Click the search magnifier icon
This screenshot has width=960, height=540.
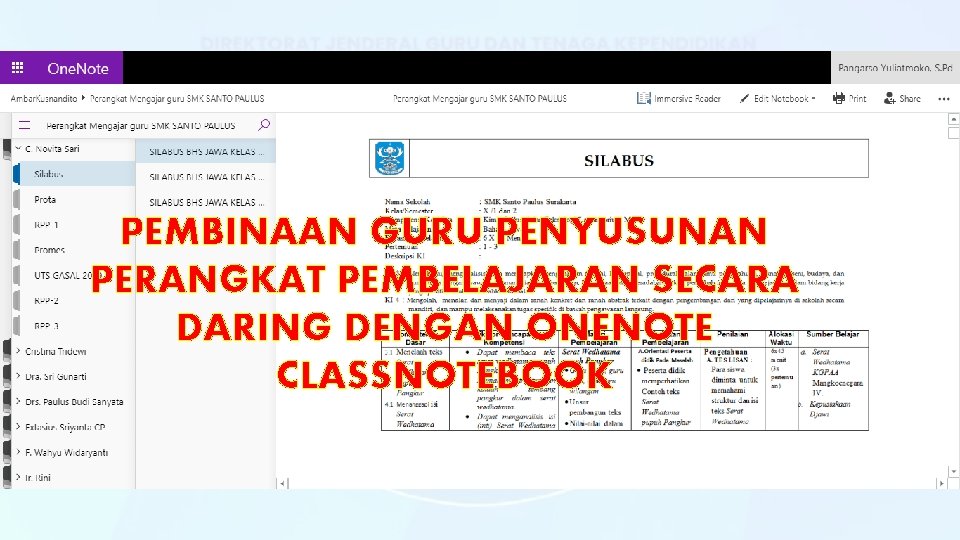point(264,125)
